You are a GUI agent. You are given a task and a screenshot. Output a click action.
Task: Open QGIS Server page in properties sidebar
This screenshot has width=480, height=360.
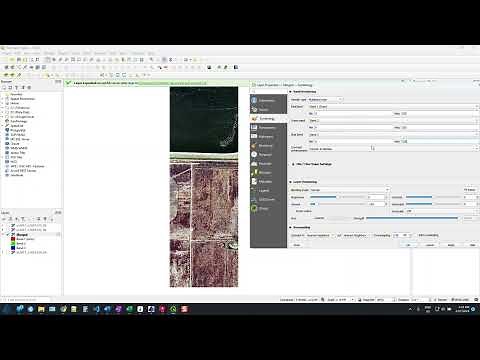click(268, 200)
